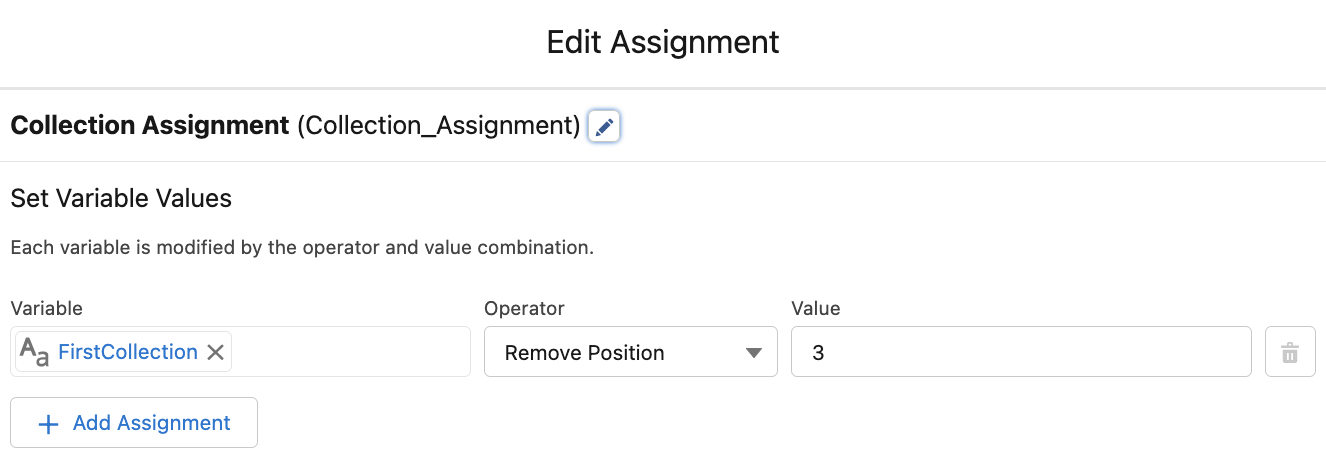Click into the Value field containing 3
The width and height of the screenshot is (1326, 462).
tap(1020, 352)
